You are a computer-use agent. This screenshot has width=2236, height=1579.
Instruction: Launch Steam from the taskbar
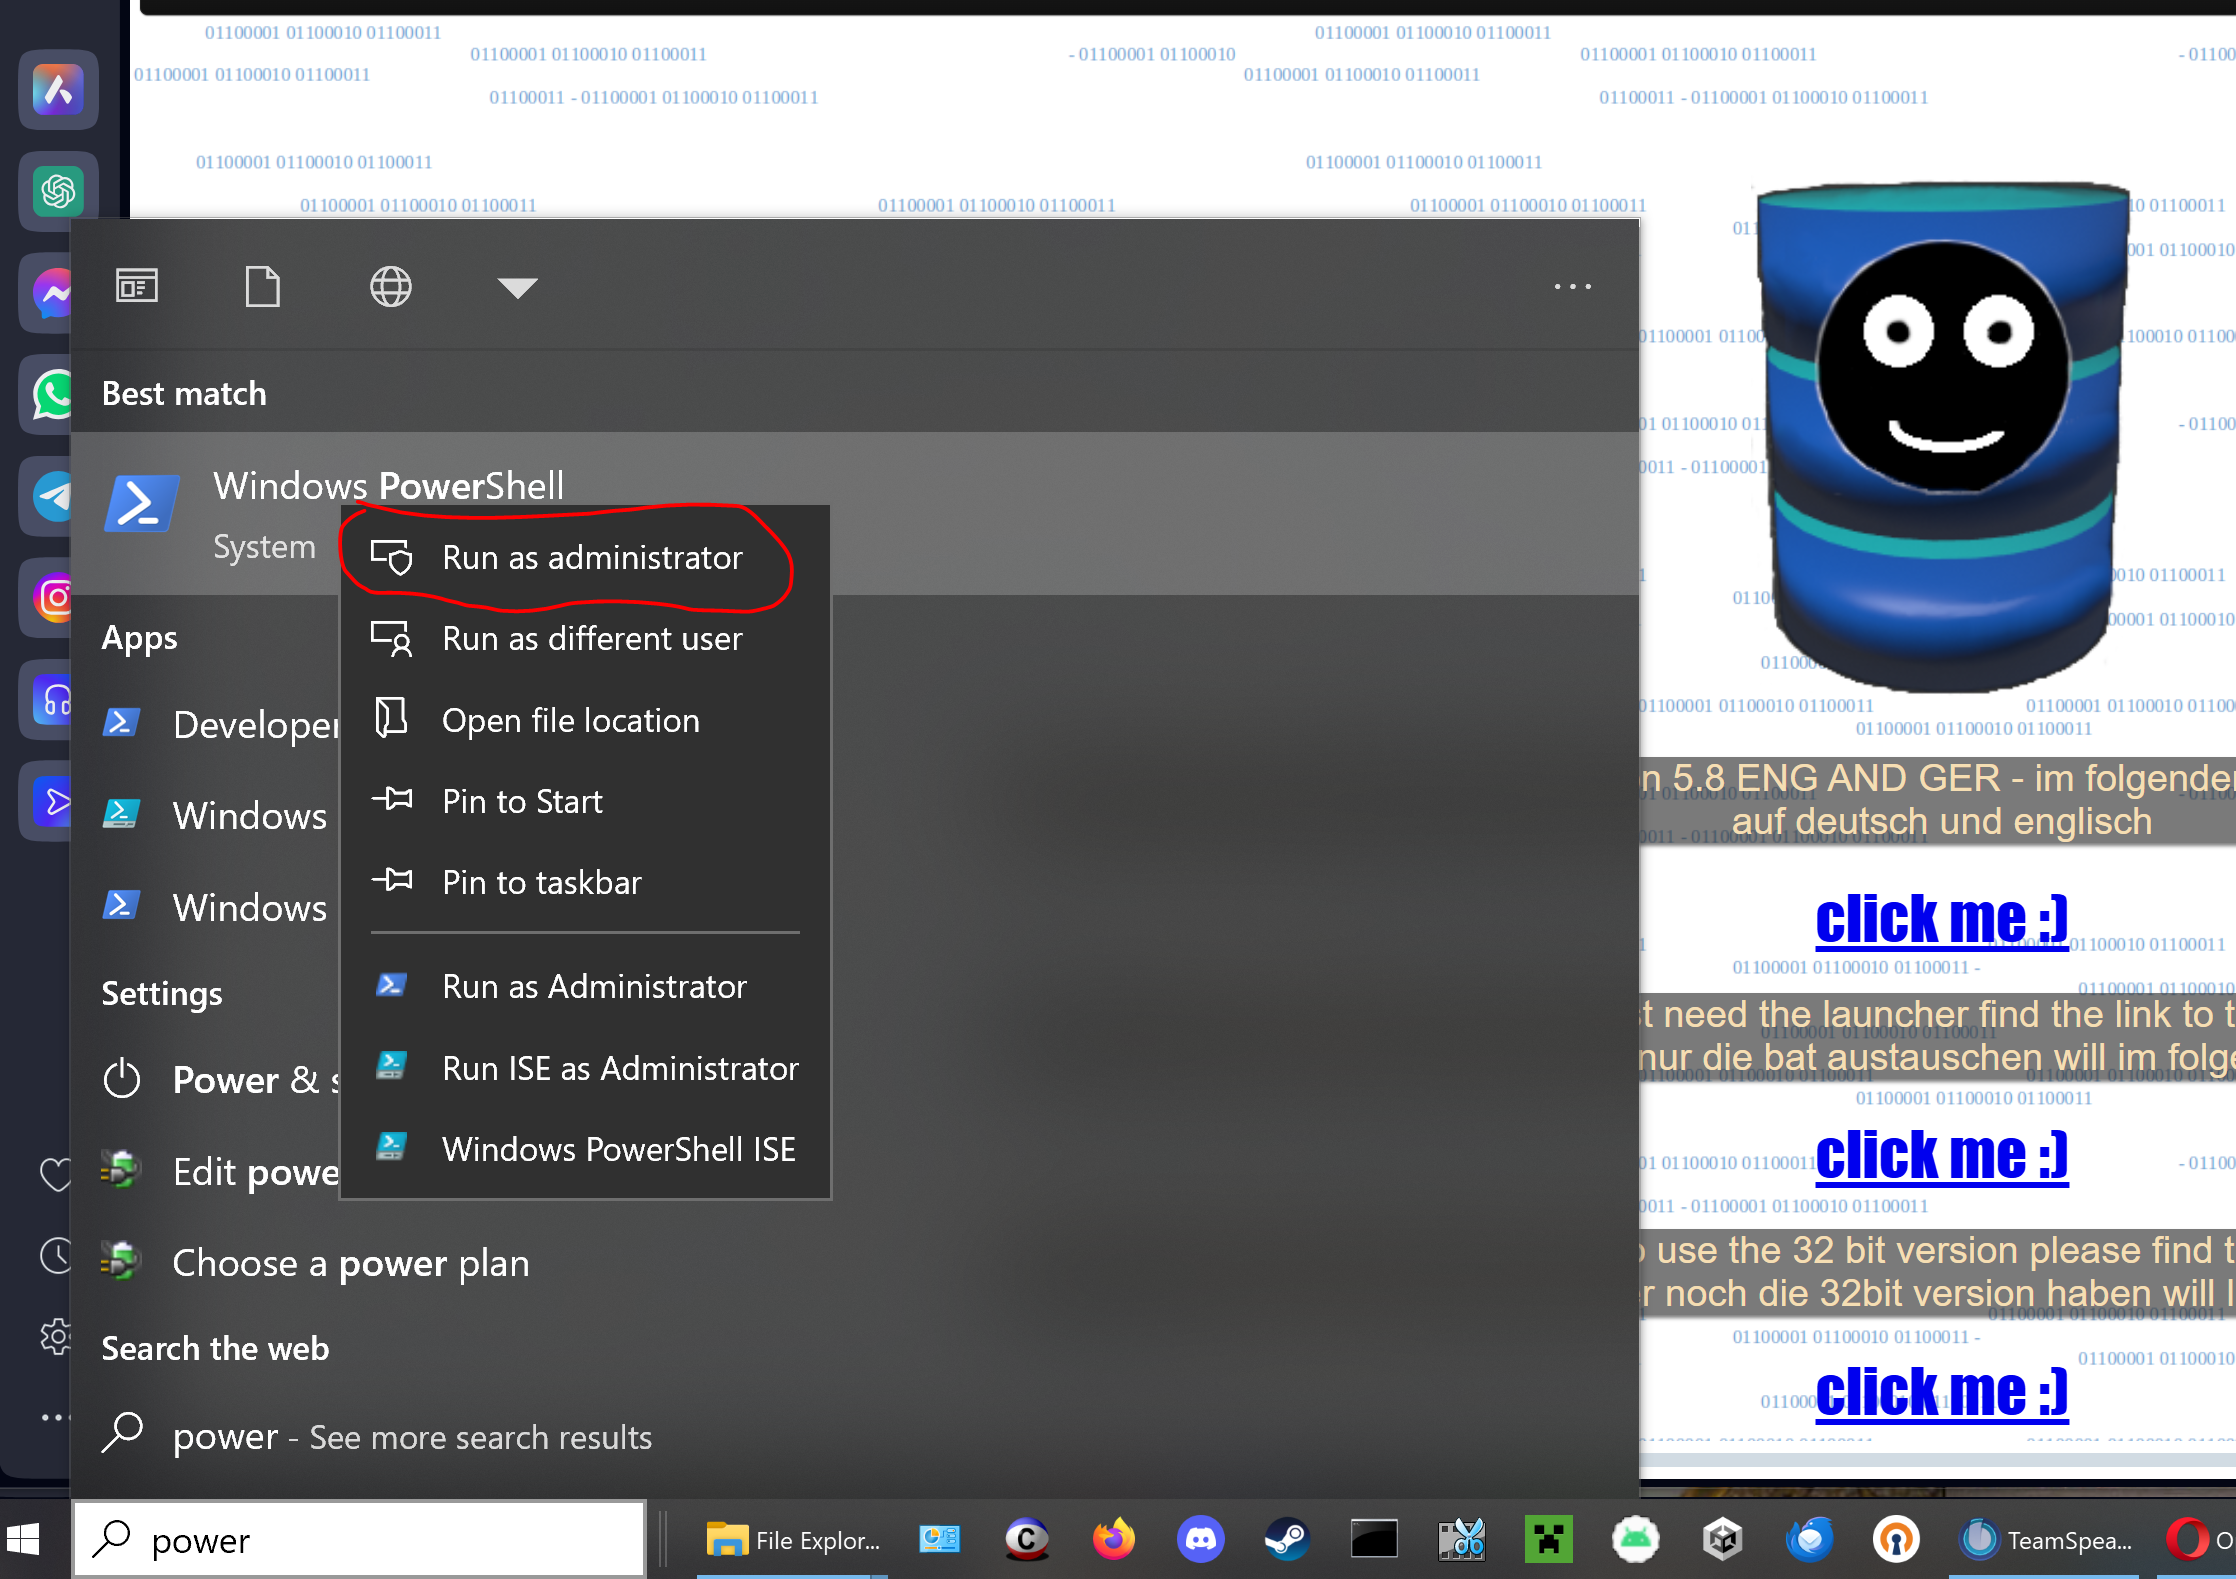click(1287, 1540)
